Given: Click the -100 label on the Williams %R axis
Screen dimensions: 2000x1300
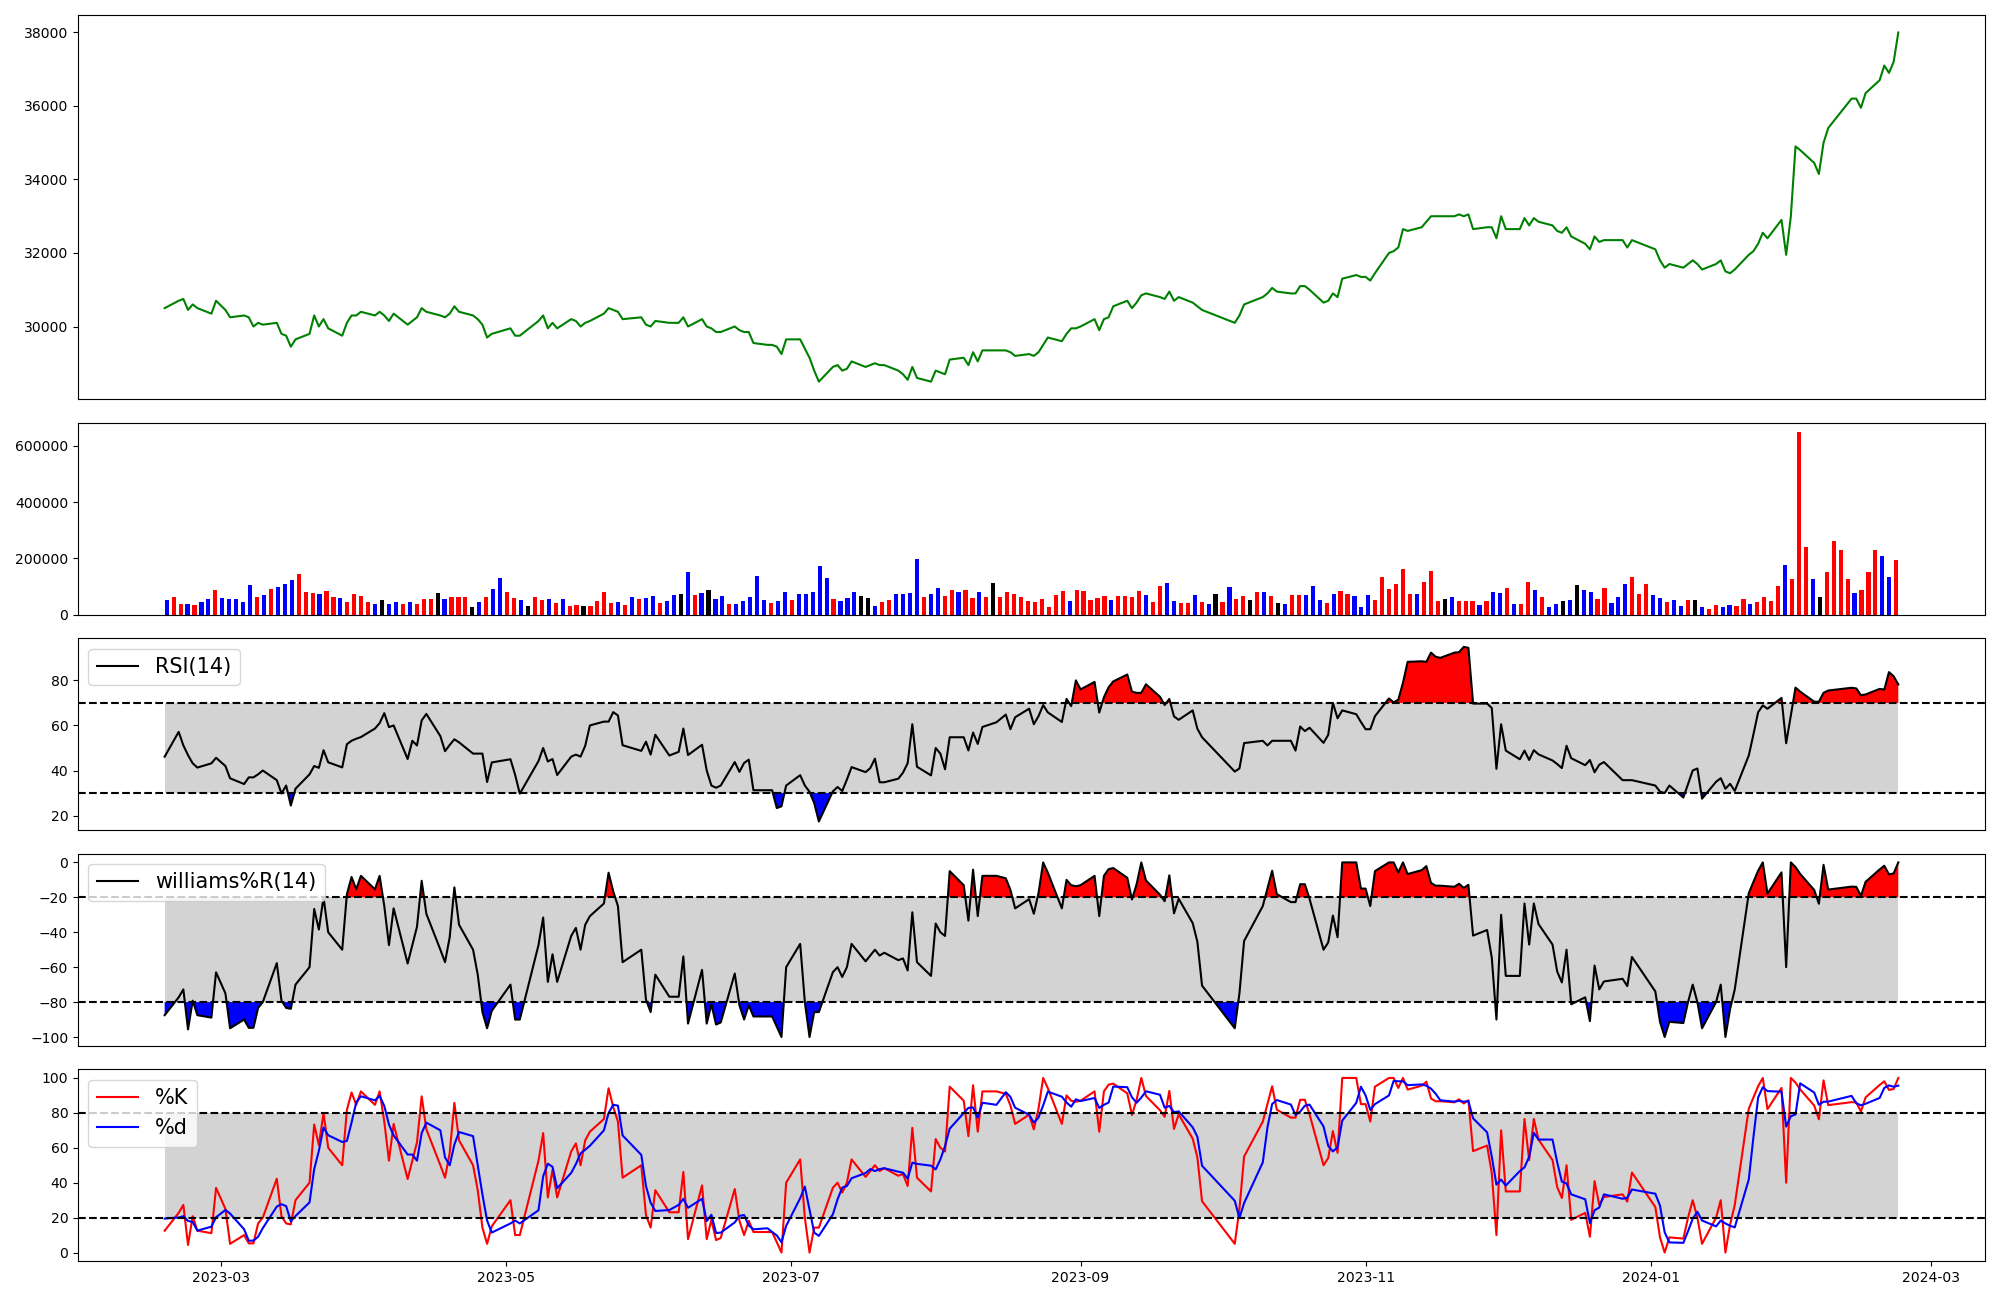Looking at the screenshot, I should (51, 1038).
